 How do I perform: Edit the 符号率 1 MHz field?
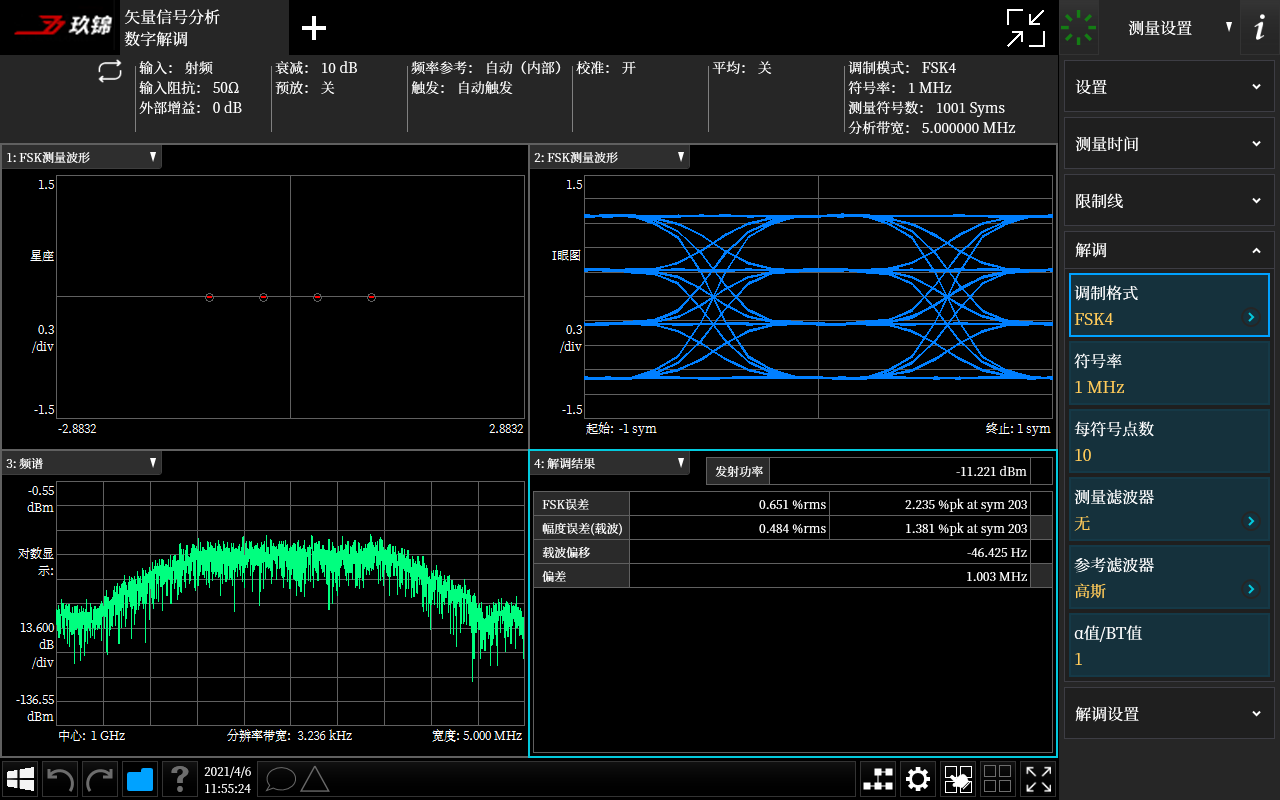(1169, 373)
